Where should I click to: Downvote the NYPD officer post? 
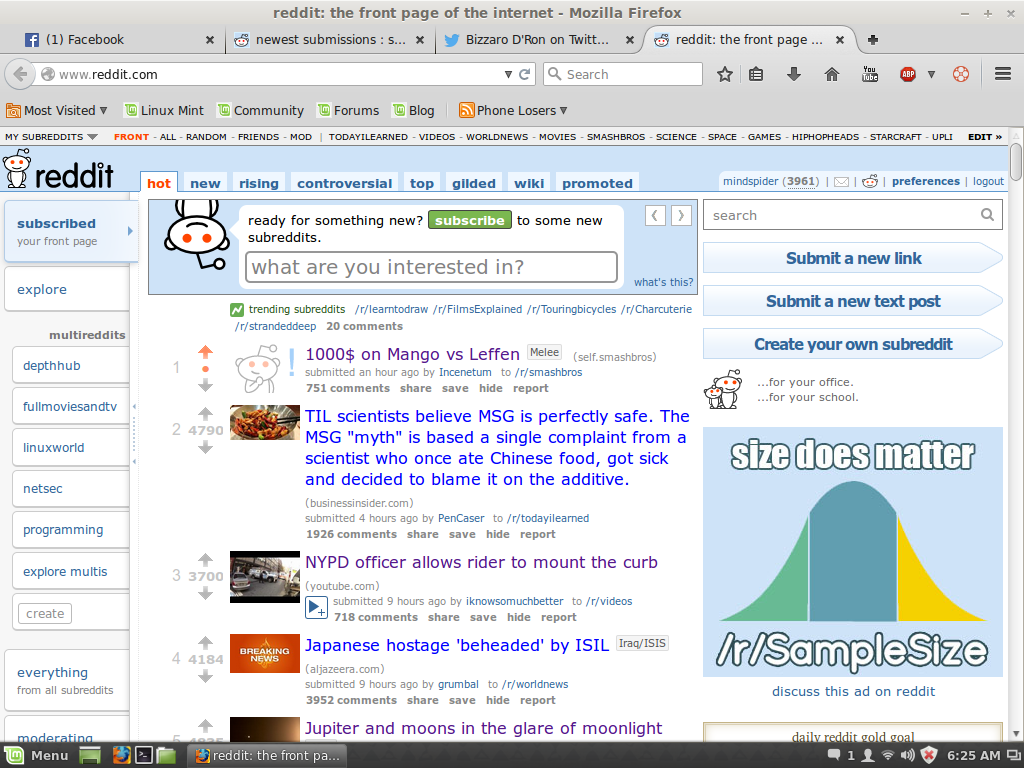206,594
